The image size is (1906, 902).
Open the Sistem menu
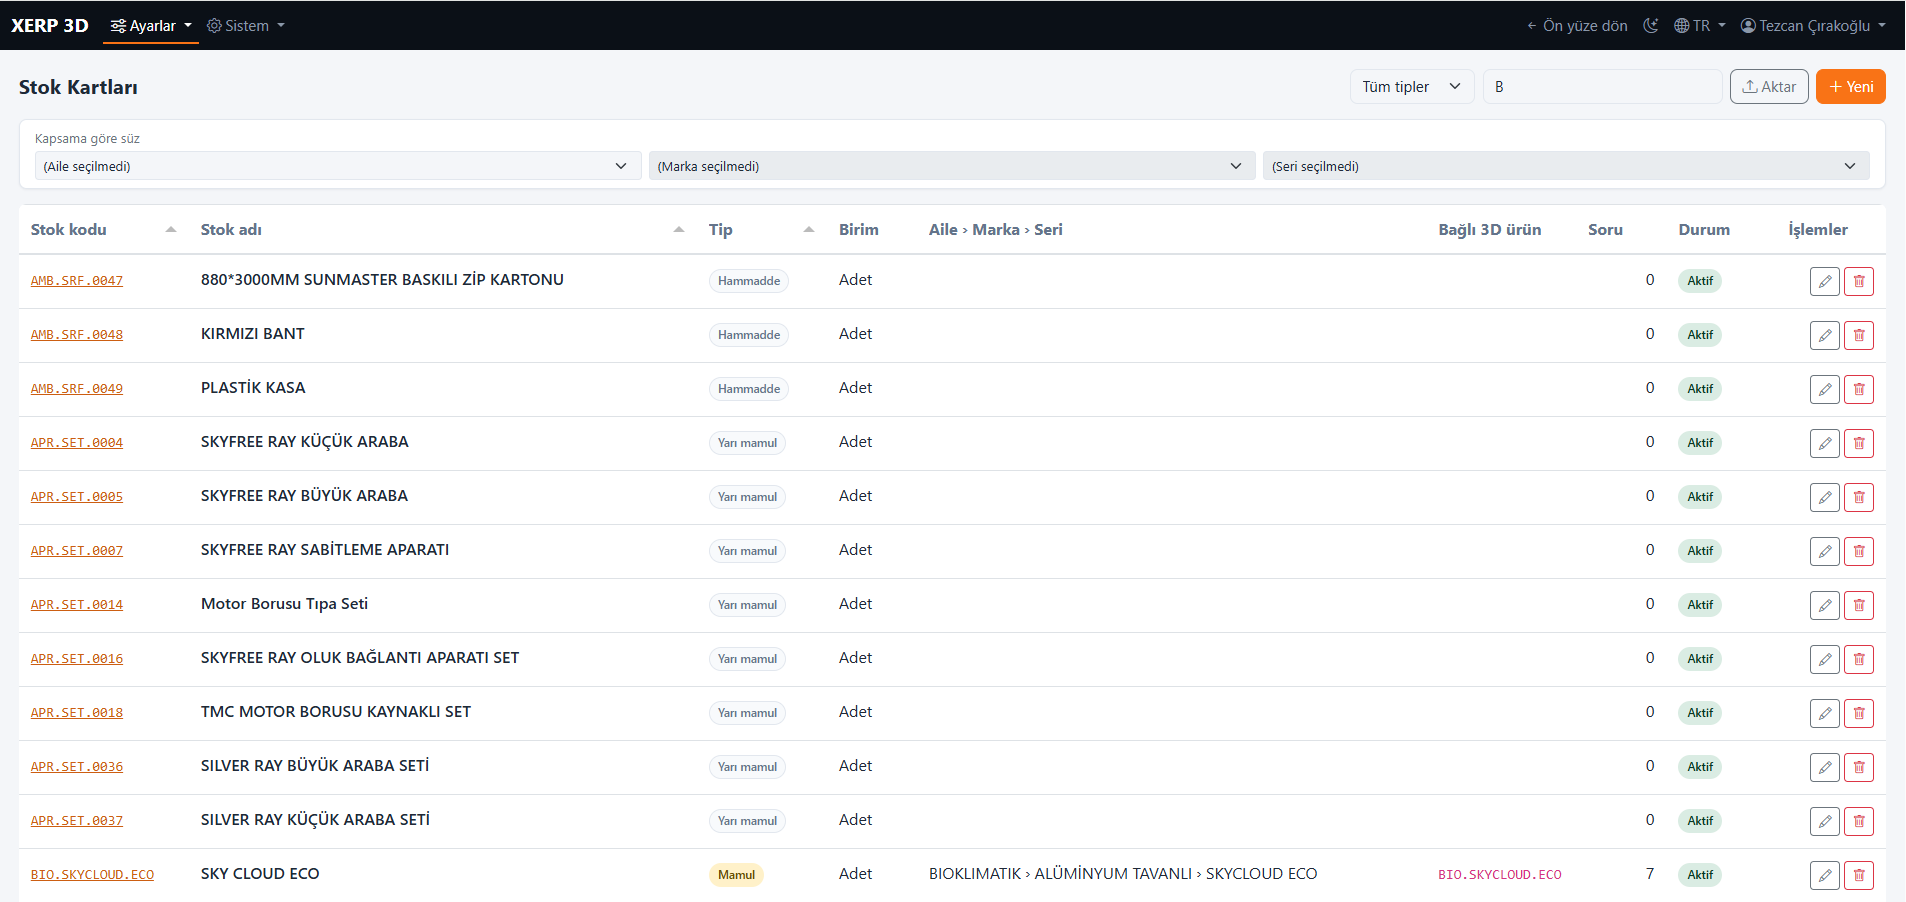point(246,26)
